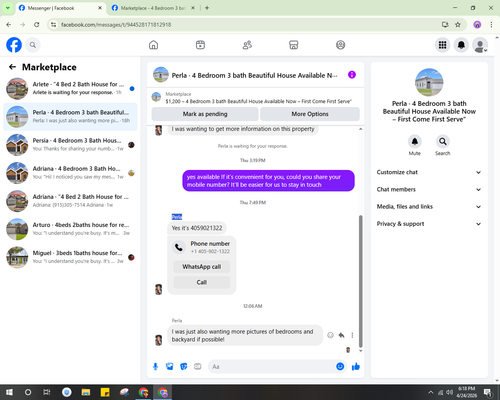Attach a photo file icon
The height and width of the screenshot is (400, 500).
coord(170,367)
